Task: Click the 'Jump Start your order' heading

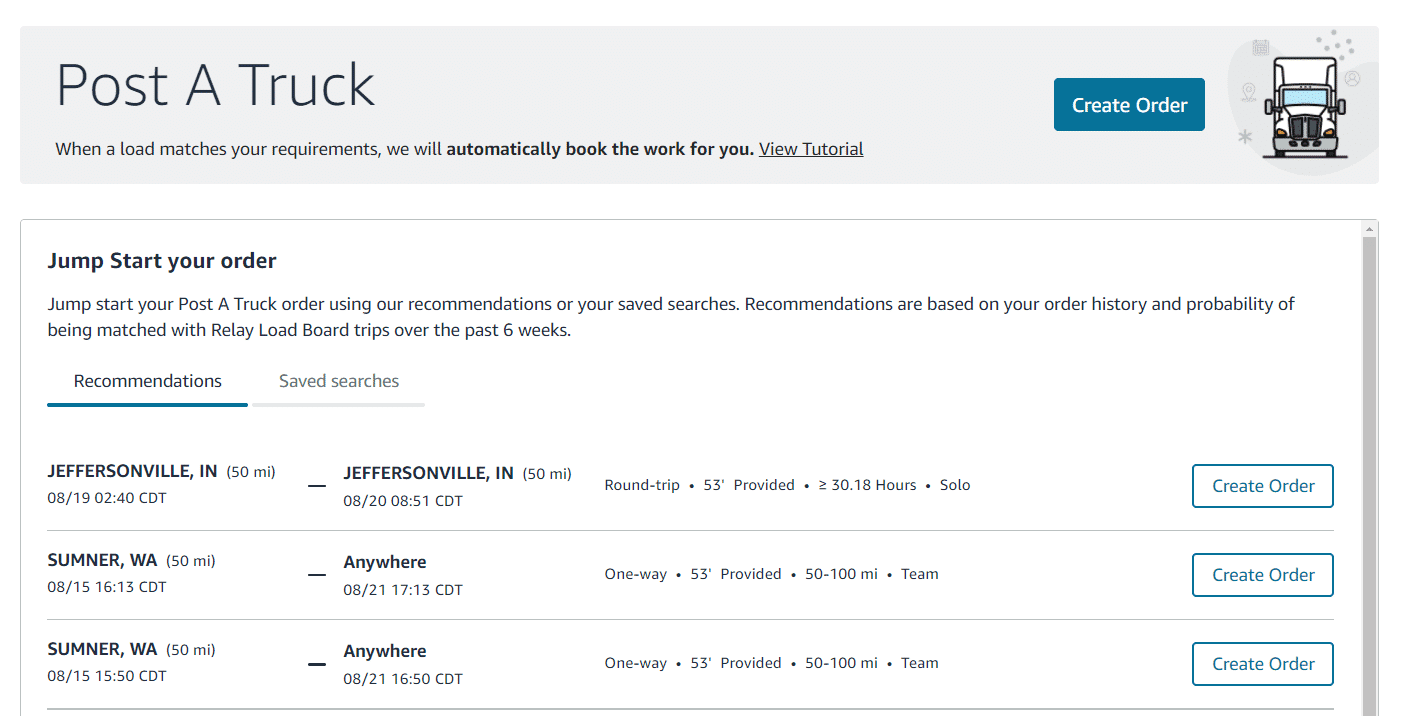Action: 162,261
